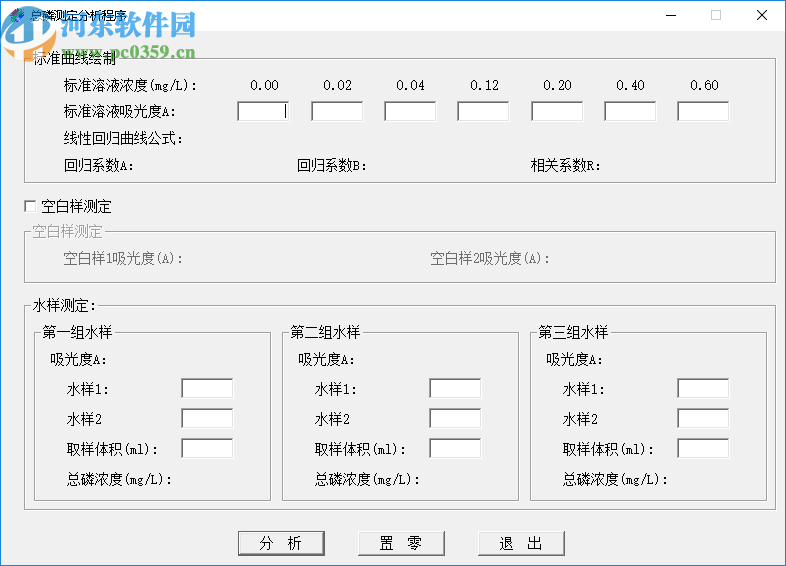Close the 总磷测定分析程序 window
The image size is (786, 566).
pos(762,16)
